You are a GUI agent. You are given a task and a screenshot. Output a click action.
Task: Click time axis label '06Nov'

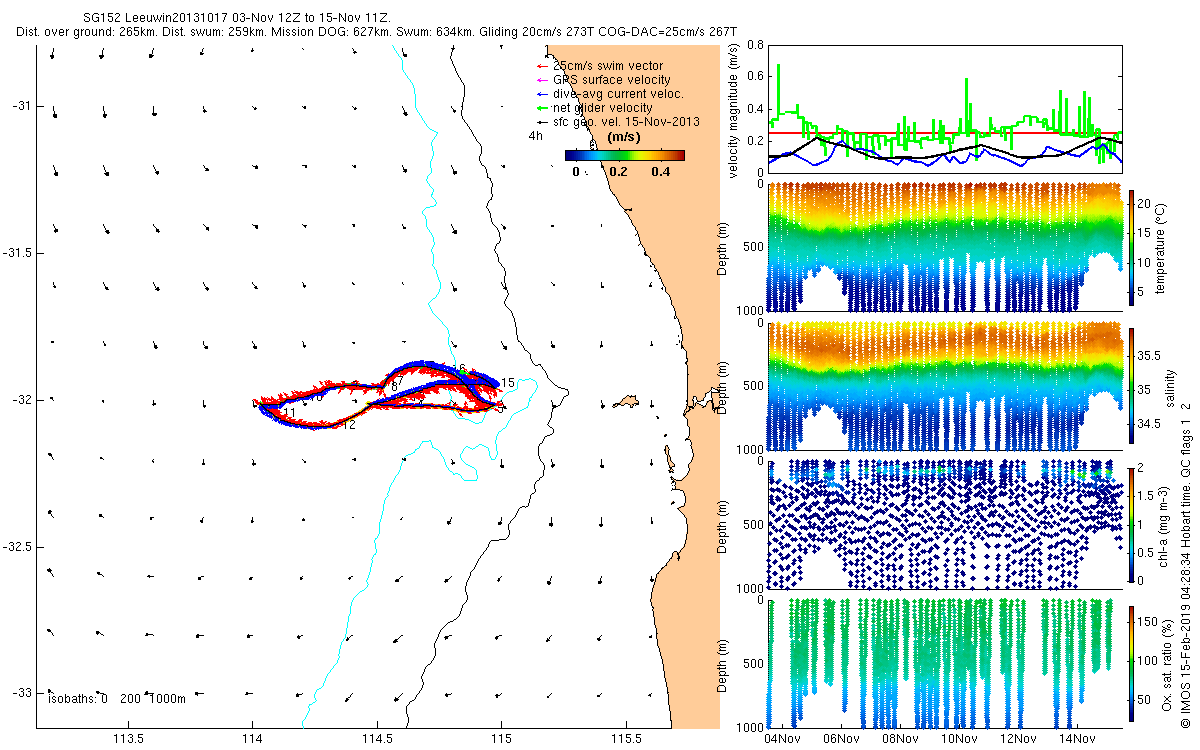(x=840, y=740)
